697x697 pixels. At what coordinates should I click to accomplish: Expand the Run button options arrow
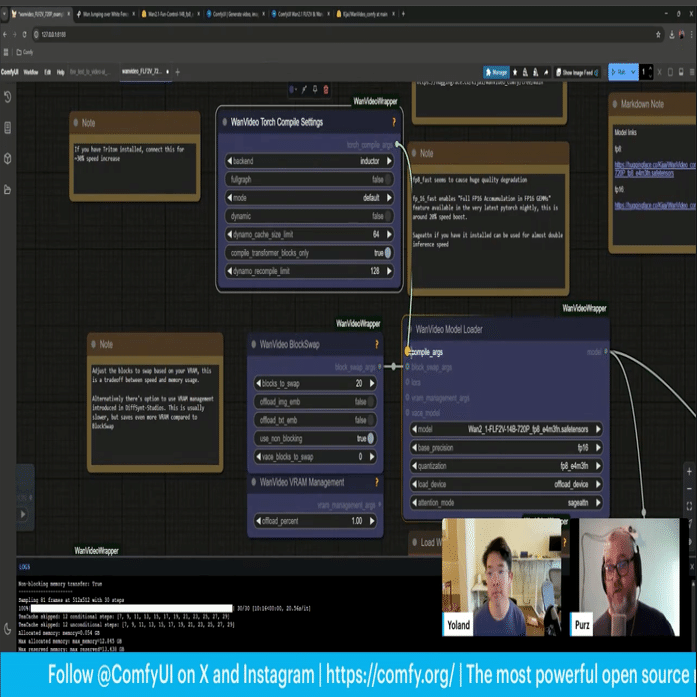click(633, 72)
